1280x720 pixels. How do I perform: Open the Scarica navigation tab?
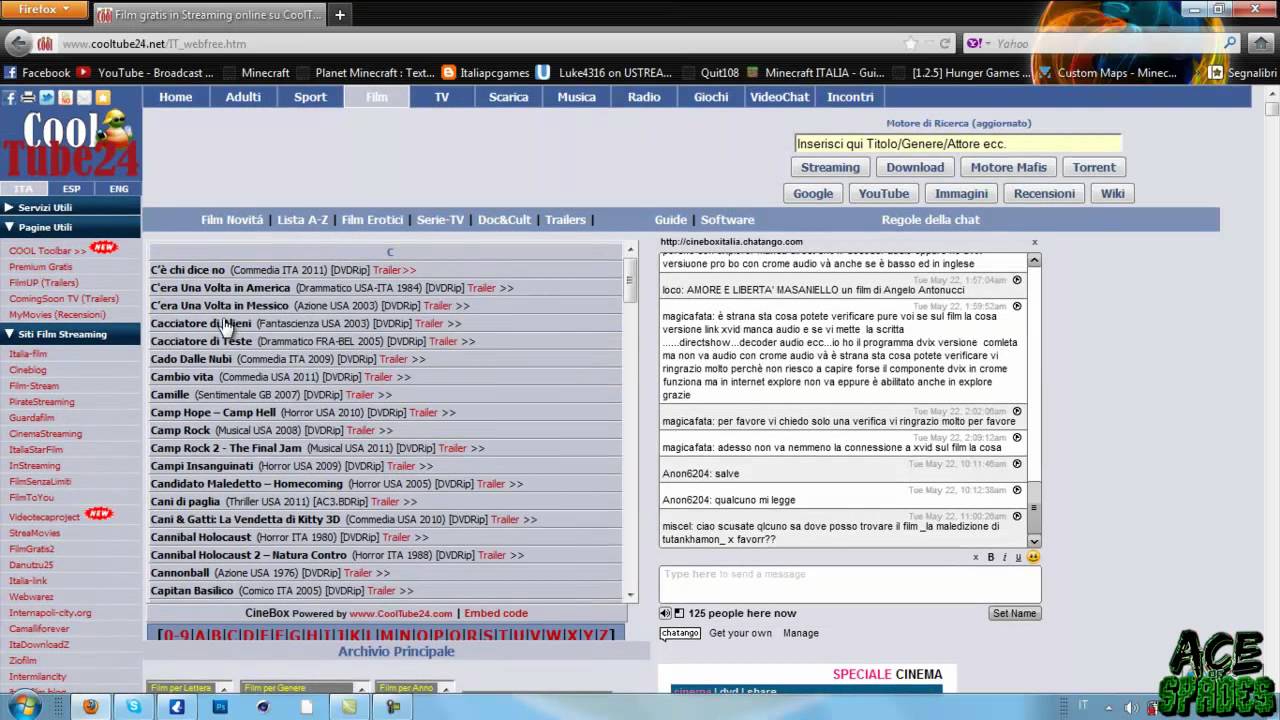[508, 97]
